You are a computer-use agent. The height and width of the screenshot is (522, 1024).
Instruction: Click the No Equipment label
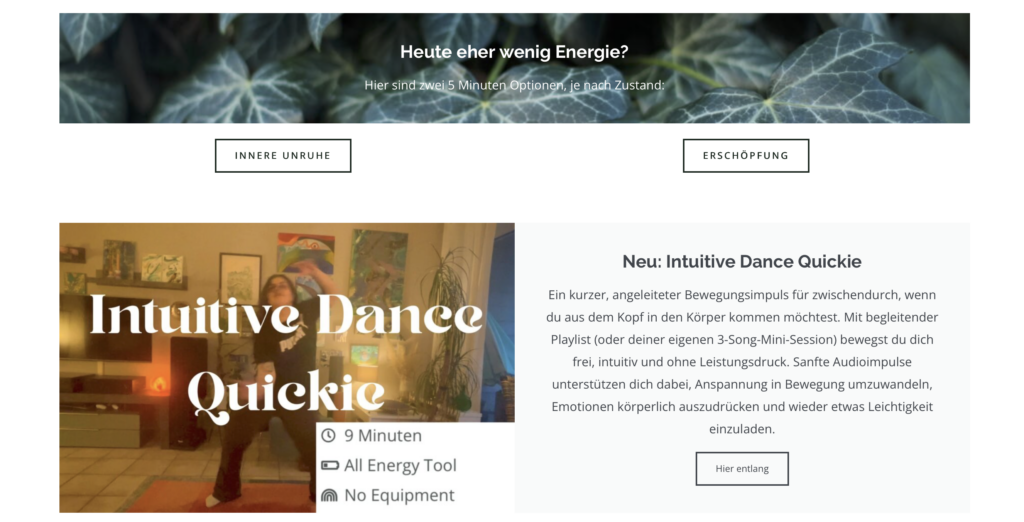pyautogui.click(x=399, y=495)
